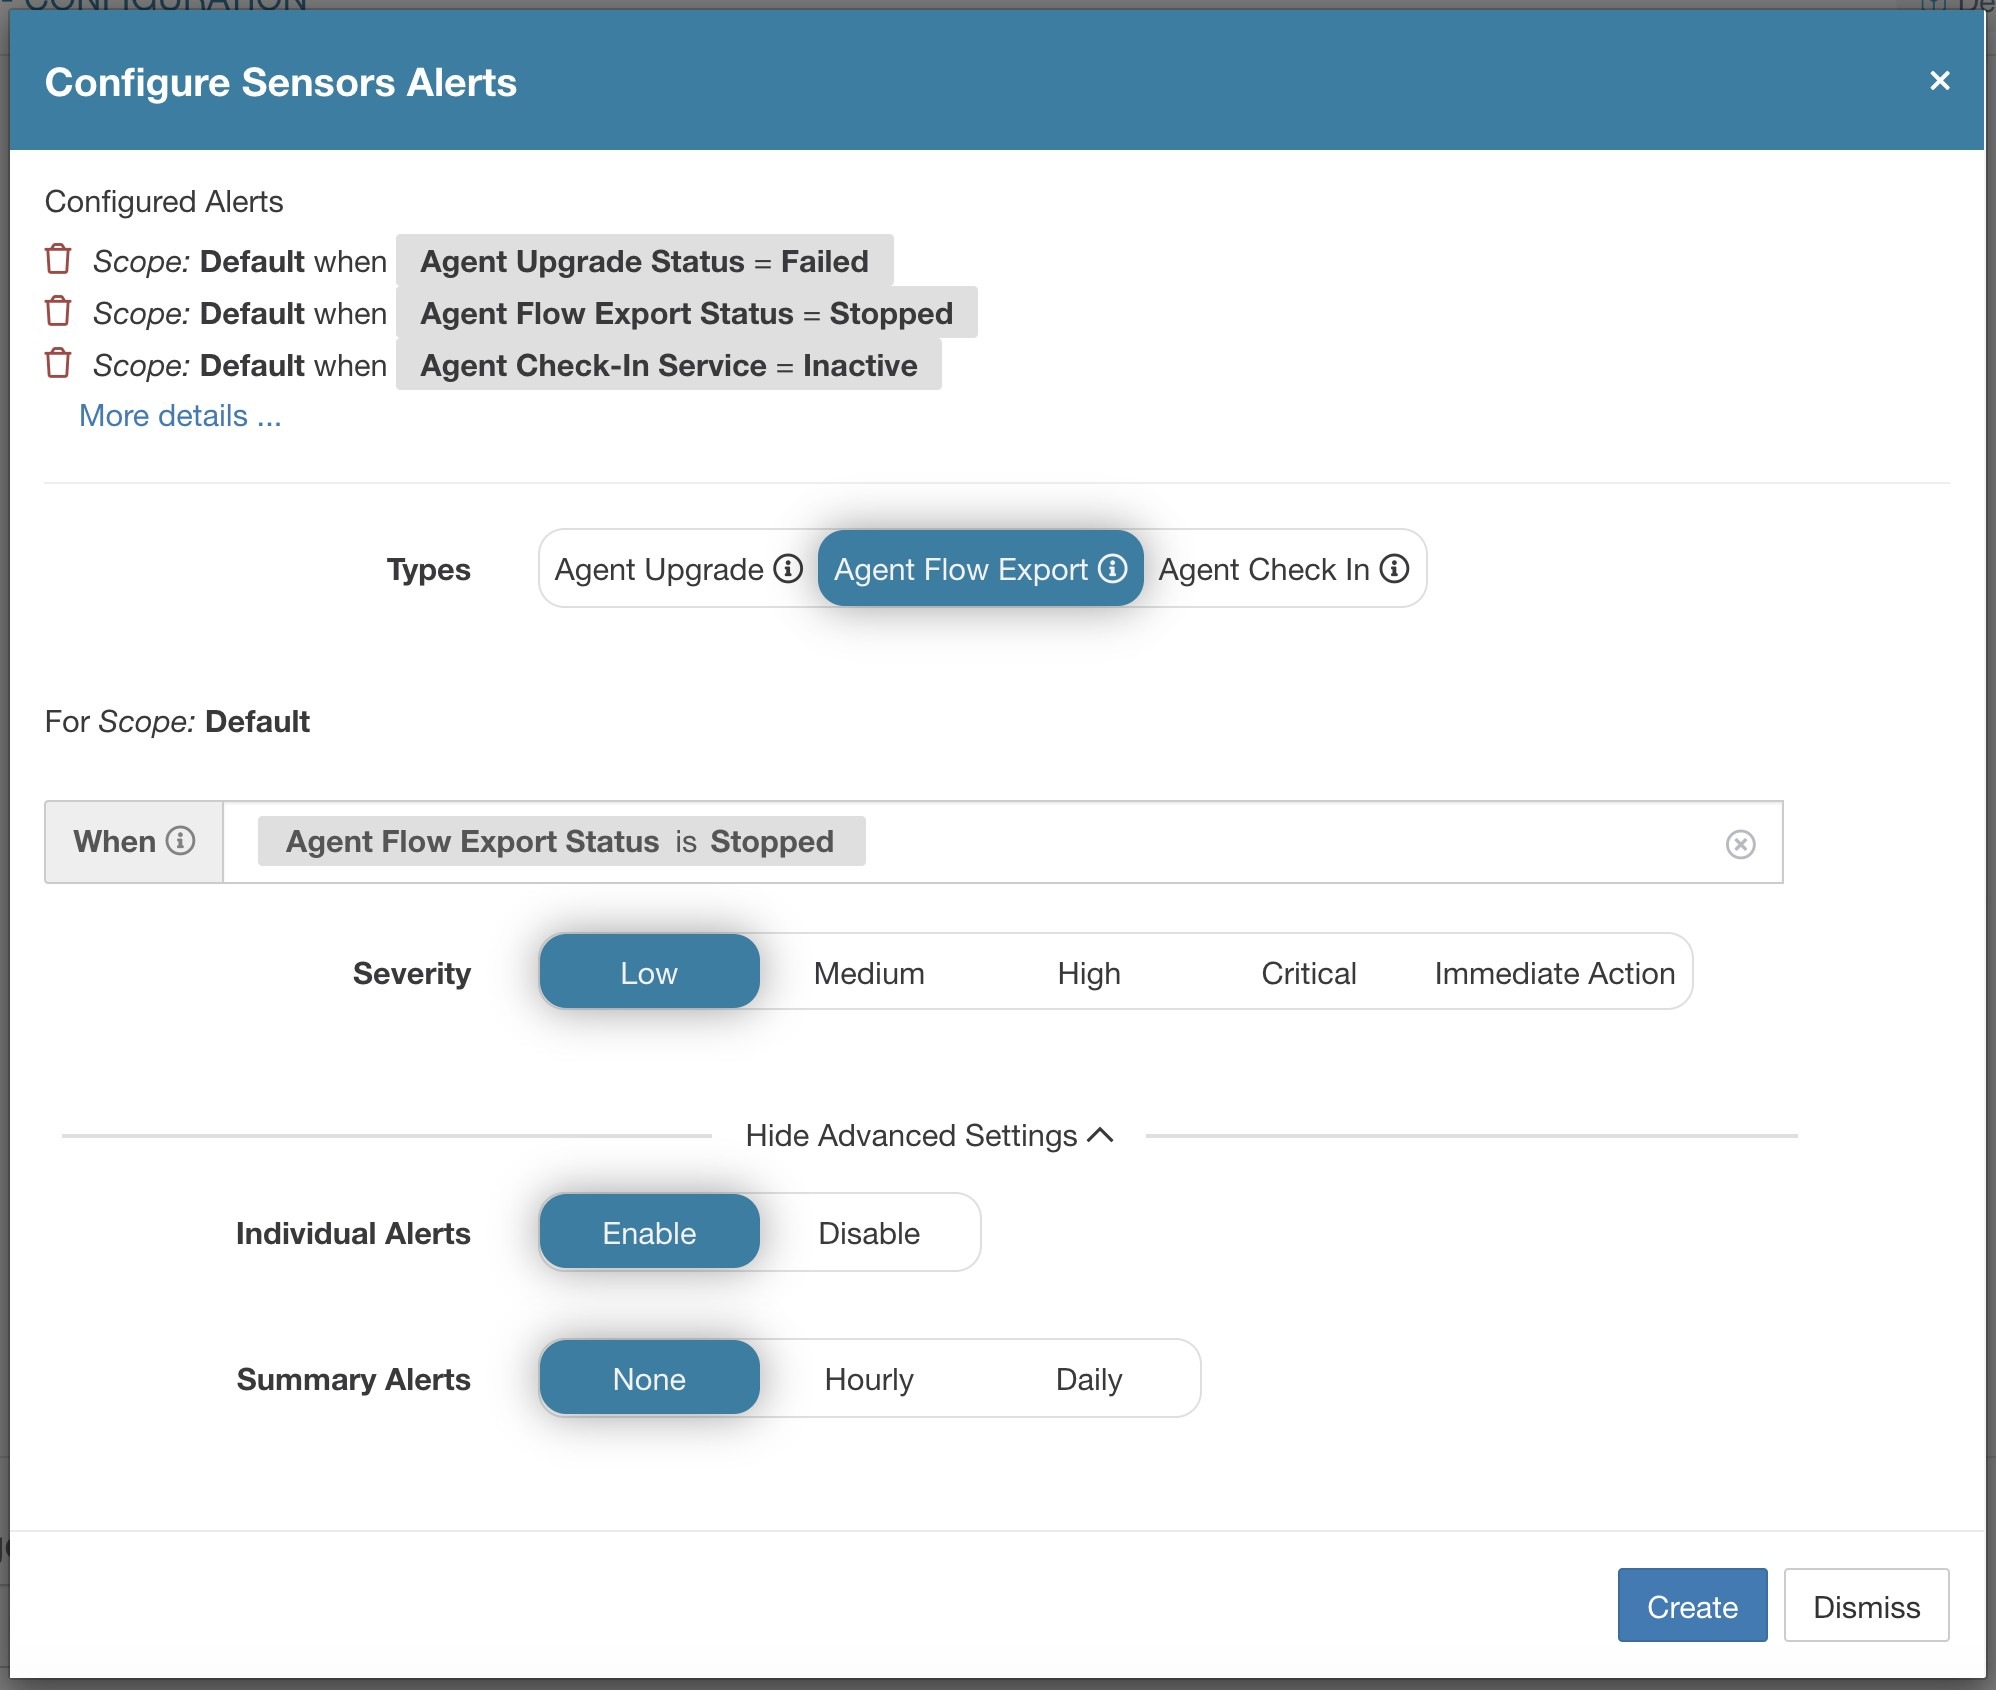Image resolution: width=1996 pixels, height=1690 pixels.
Task: Set severity to Medium
Action: click(869, 972)
